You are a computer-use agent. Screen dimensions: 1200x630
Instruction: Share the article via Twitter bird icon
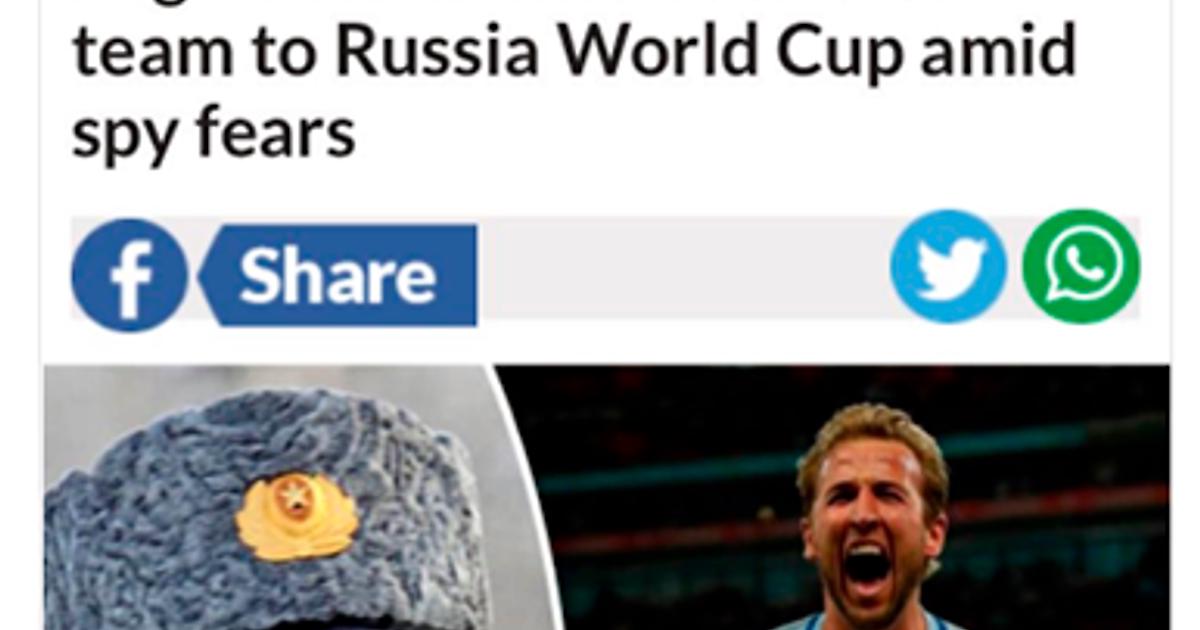[948, 266]
